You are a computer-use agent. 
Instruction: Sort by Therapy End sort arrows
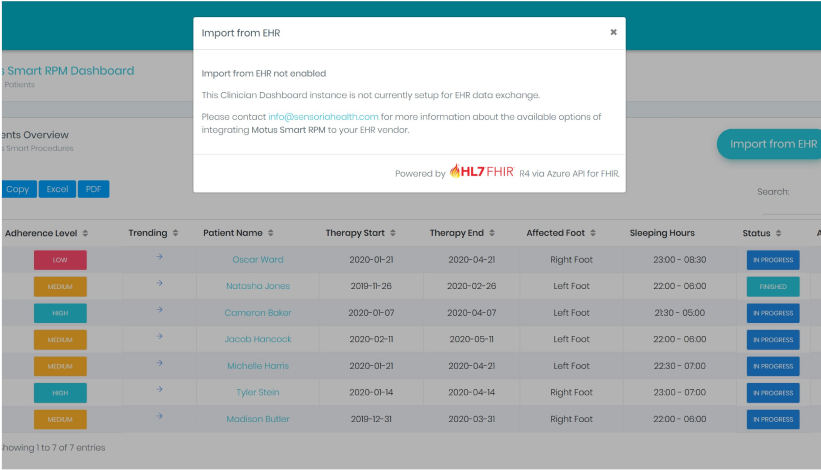pyautogui.click(x=493, y=233)
